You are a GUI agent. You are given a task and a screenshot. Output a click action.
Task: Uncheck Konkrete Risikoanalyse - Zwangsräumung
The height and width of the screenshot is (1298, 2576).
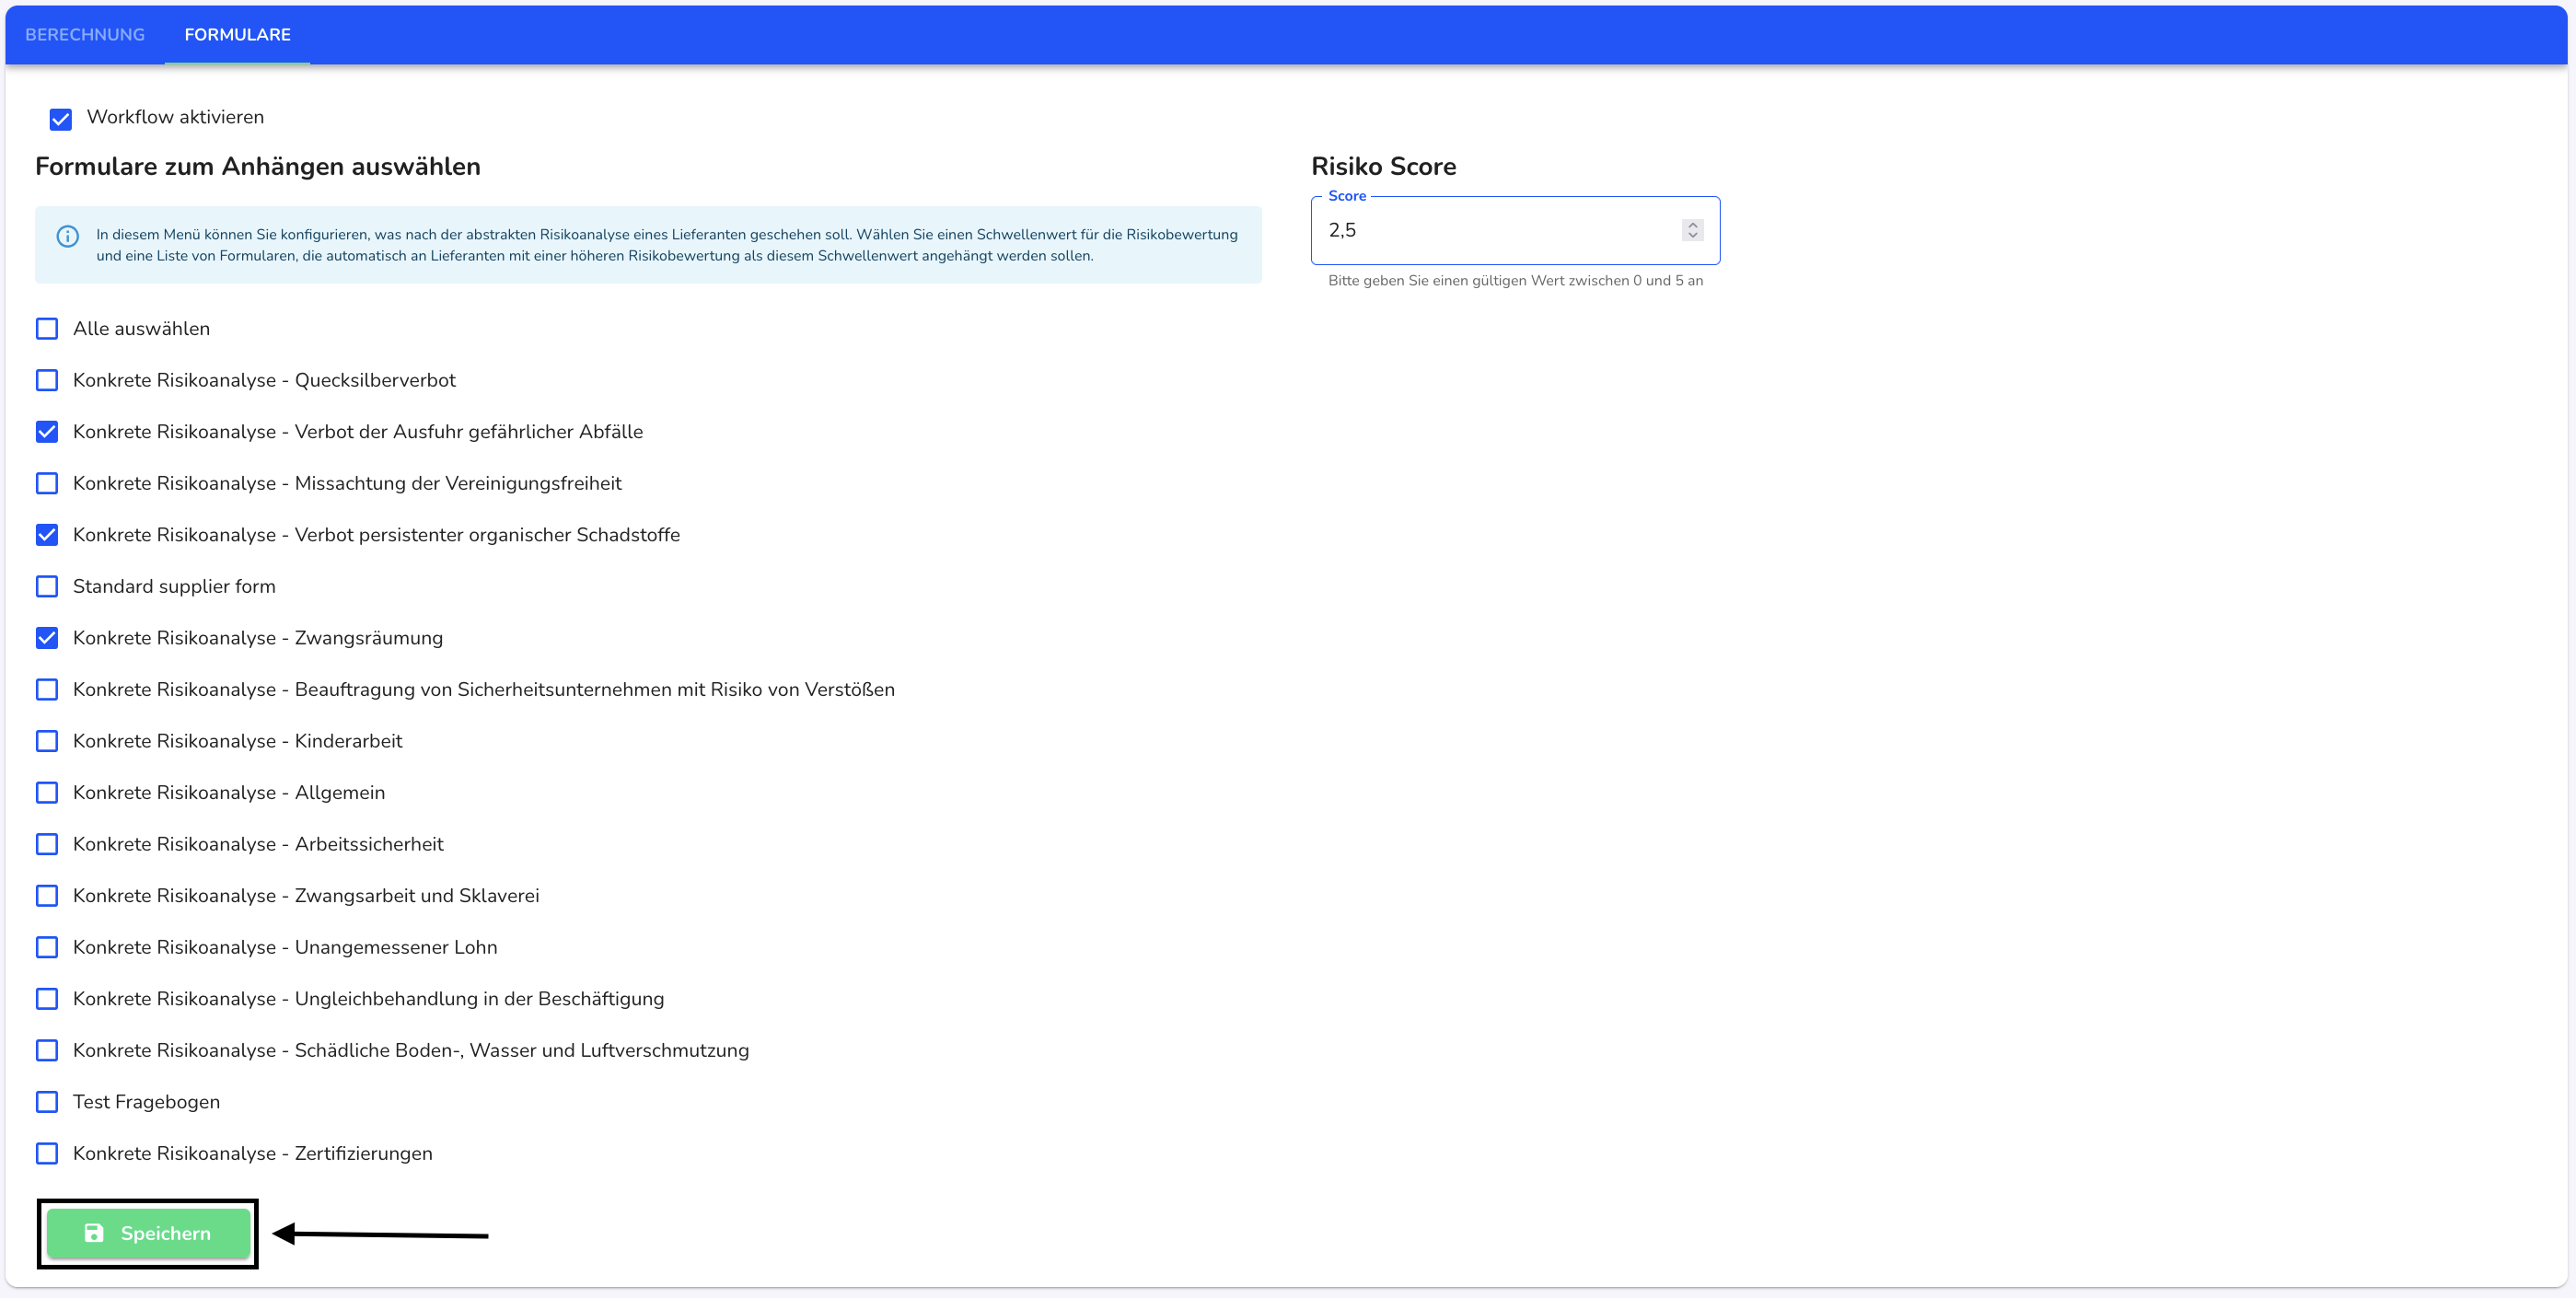click(47, 638)
